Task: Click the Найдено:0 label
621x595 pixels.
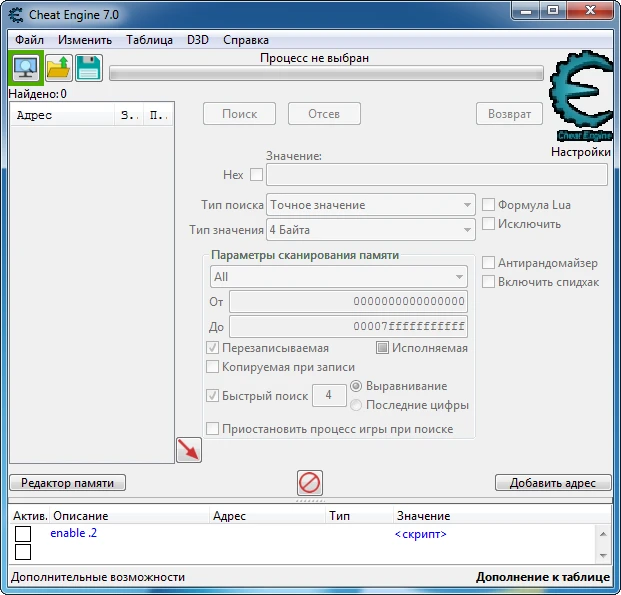Action: [38, 94]
